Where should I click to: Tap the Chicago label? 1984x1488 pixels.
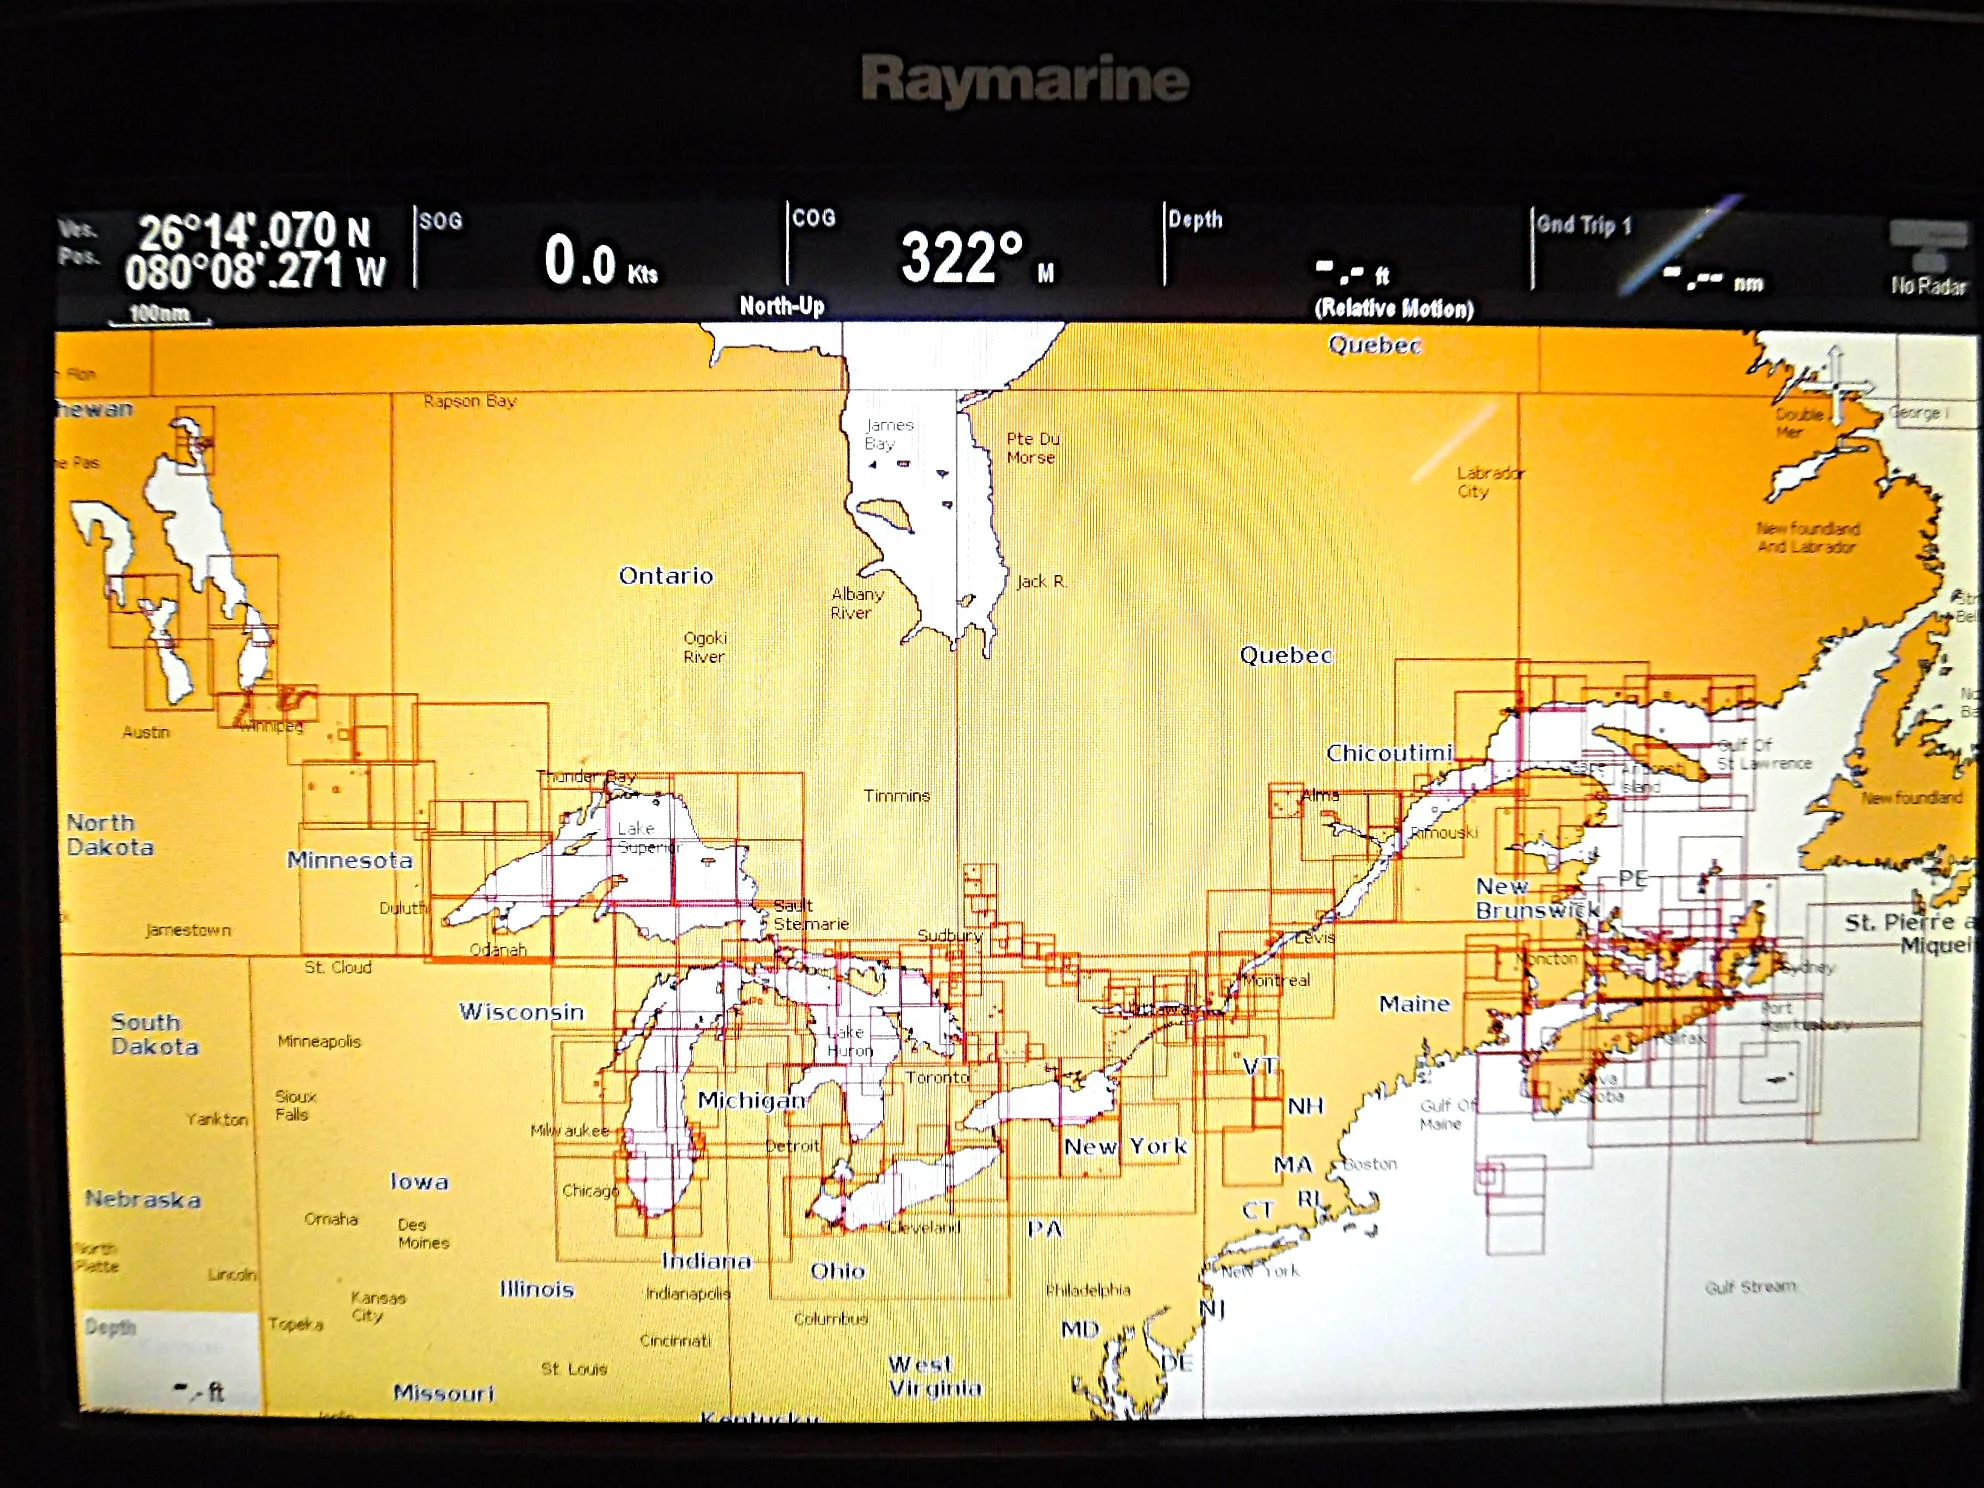point(590,1191)
